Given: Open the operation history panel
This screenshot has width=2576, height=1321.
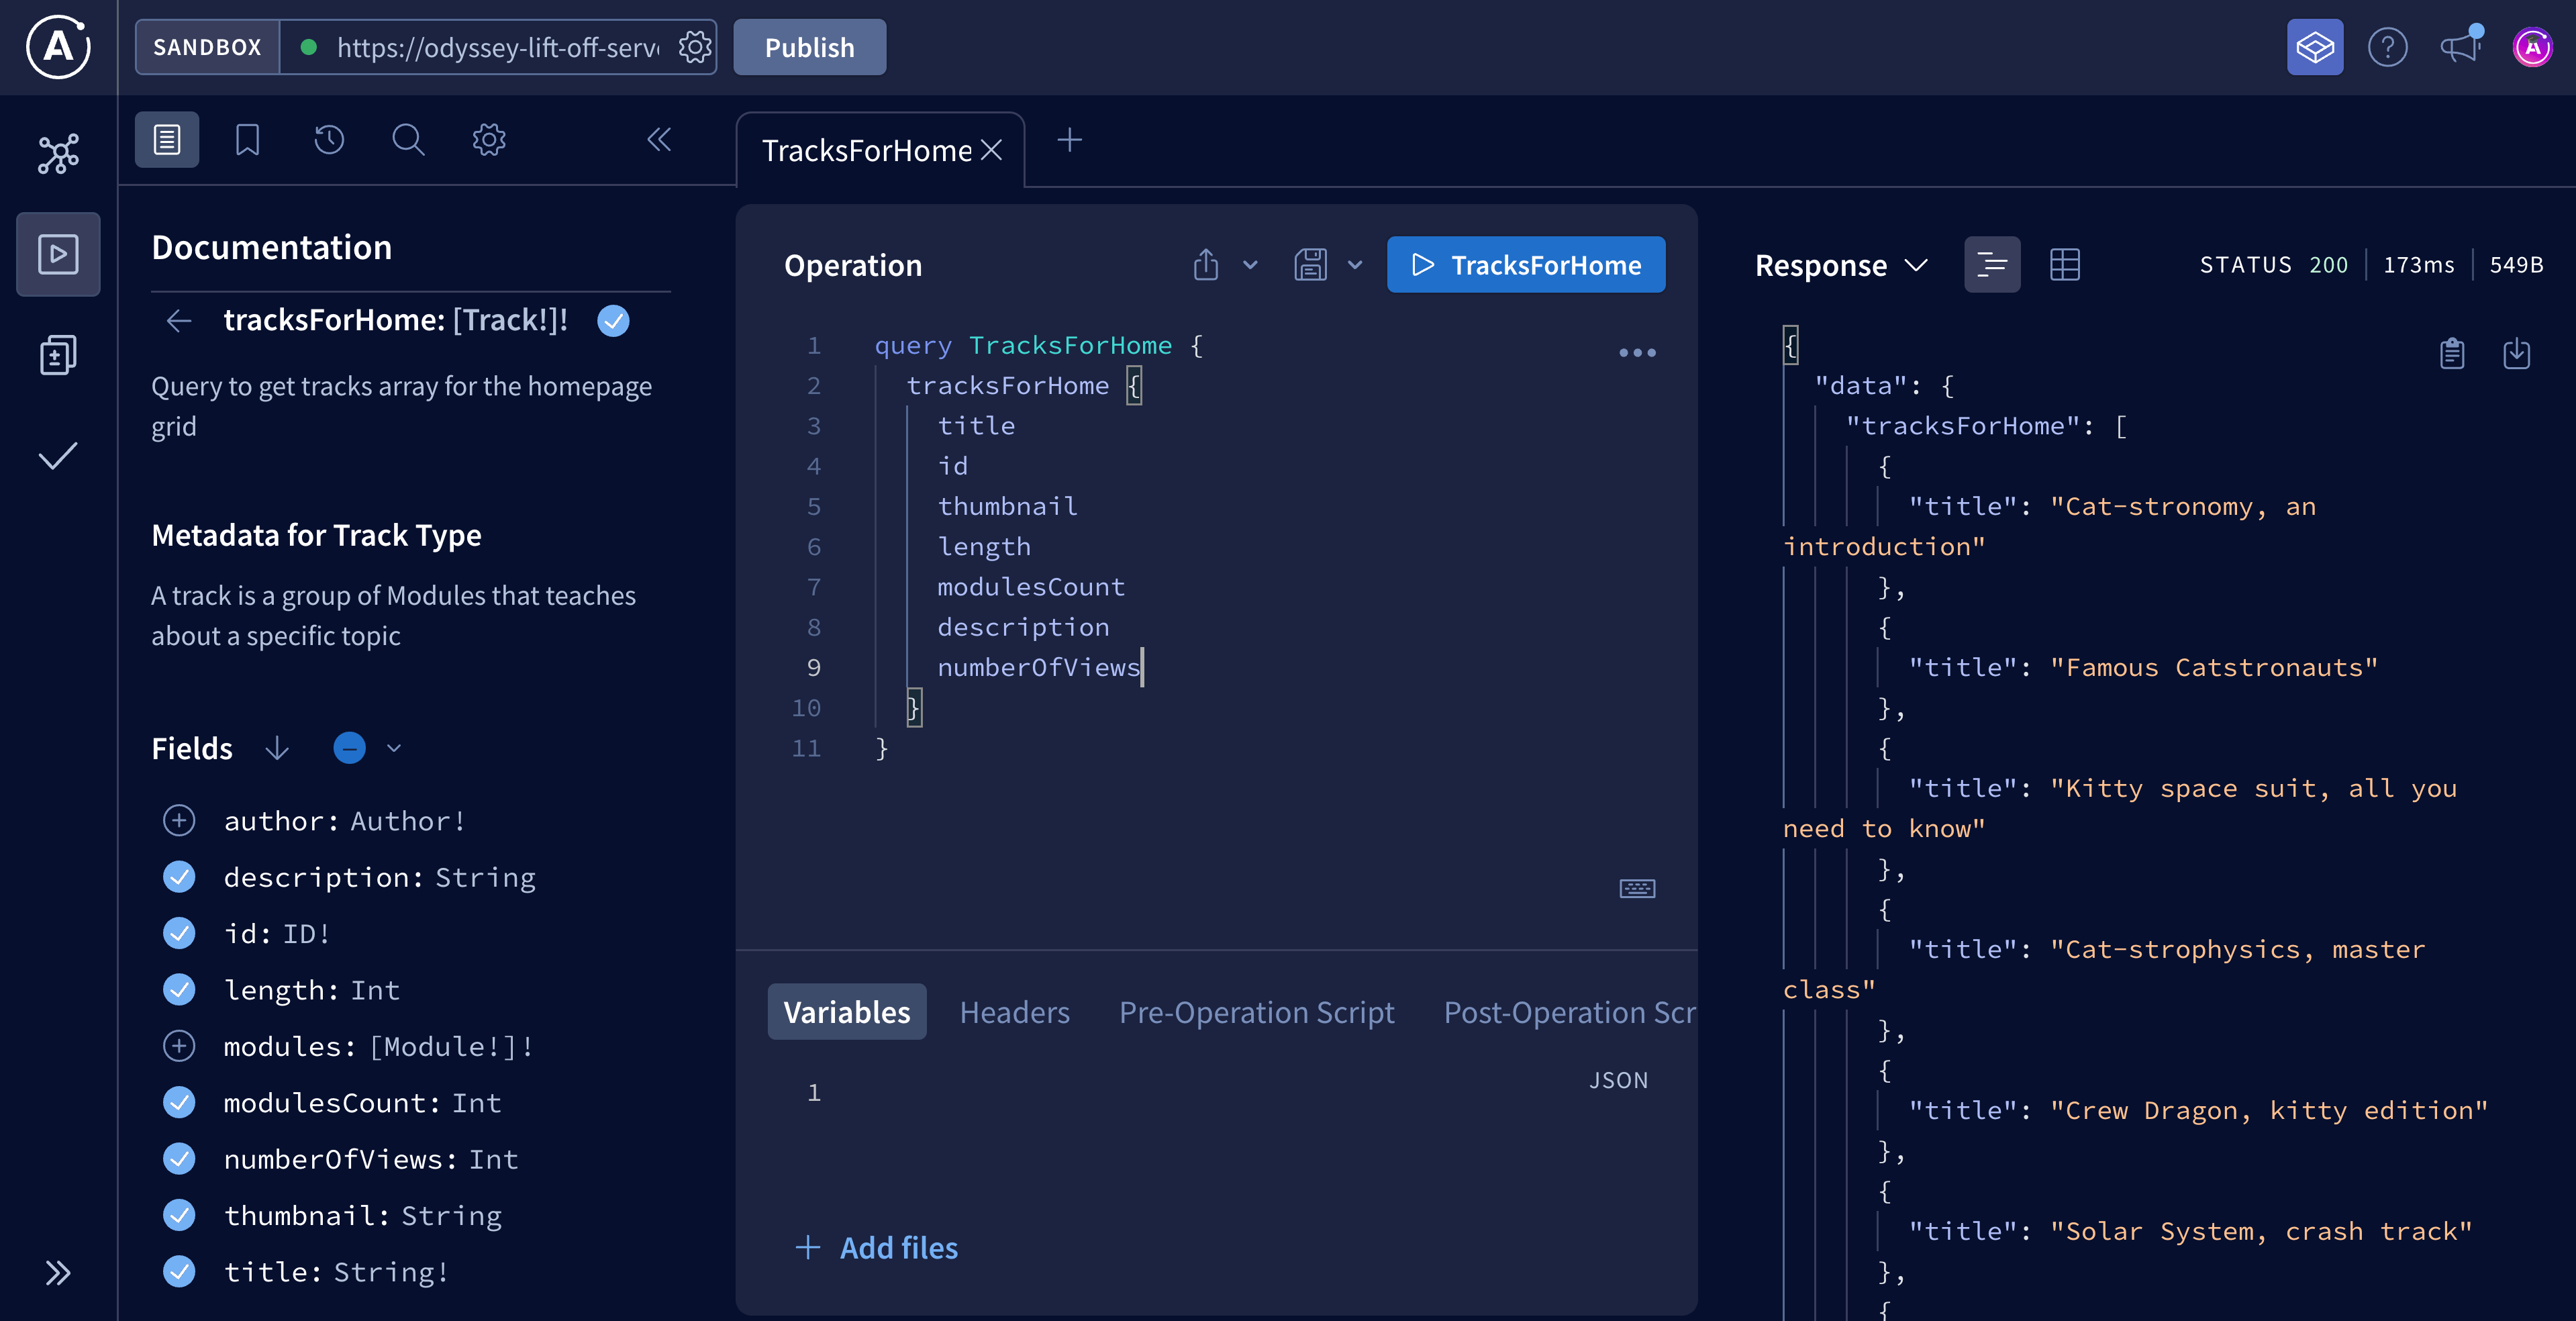Looking at the screenshot, I should [x=328, y=140].
